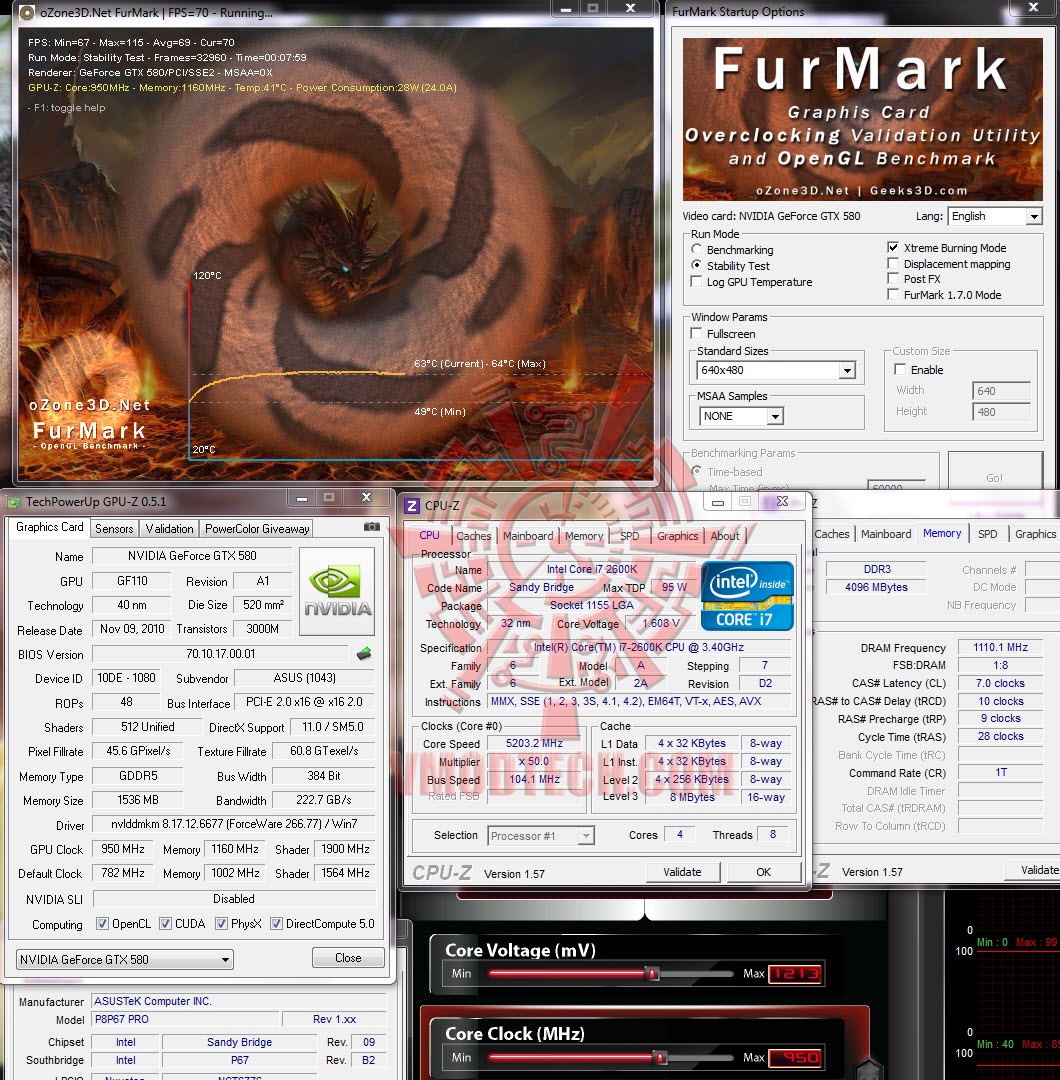1060x1080 pixels.
Task: Click the Core Clock Max value 950
Action: pos(795,1057)
